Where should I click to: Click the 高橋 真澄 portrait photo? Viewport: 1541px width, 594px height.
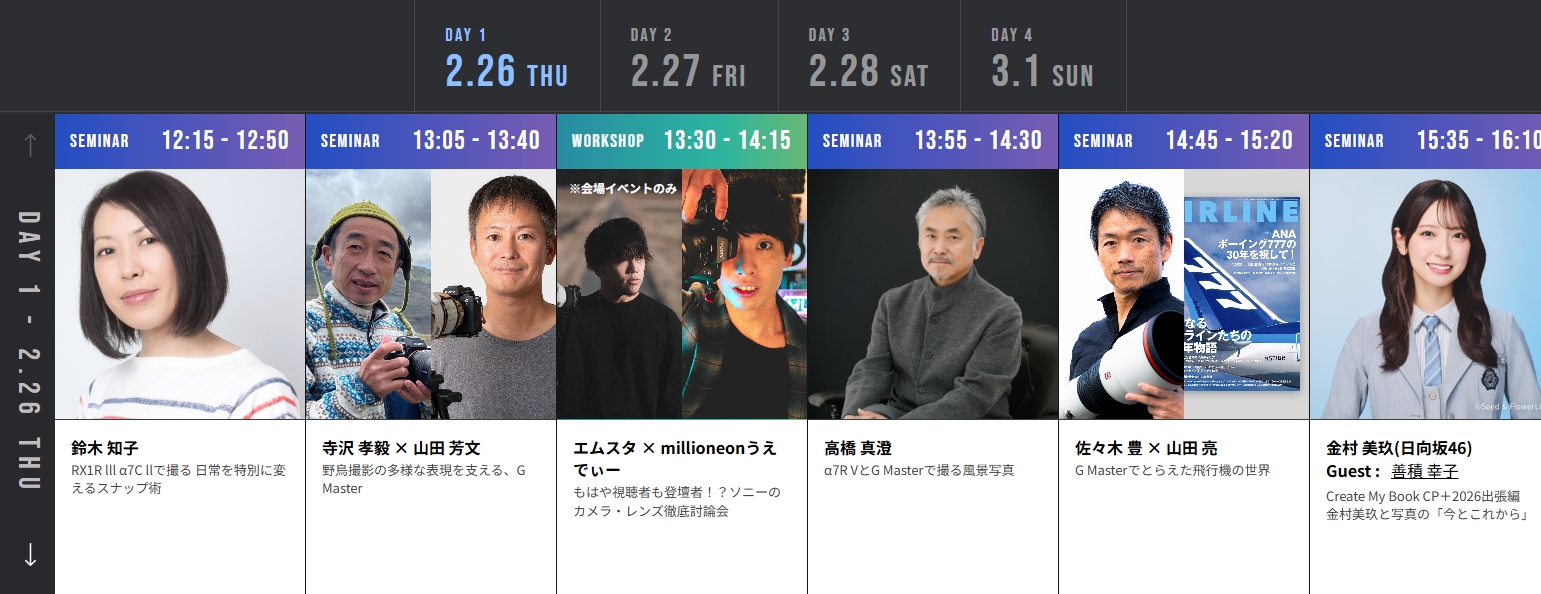(933, 294)
